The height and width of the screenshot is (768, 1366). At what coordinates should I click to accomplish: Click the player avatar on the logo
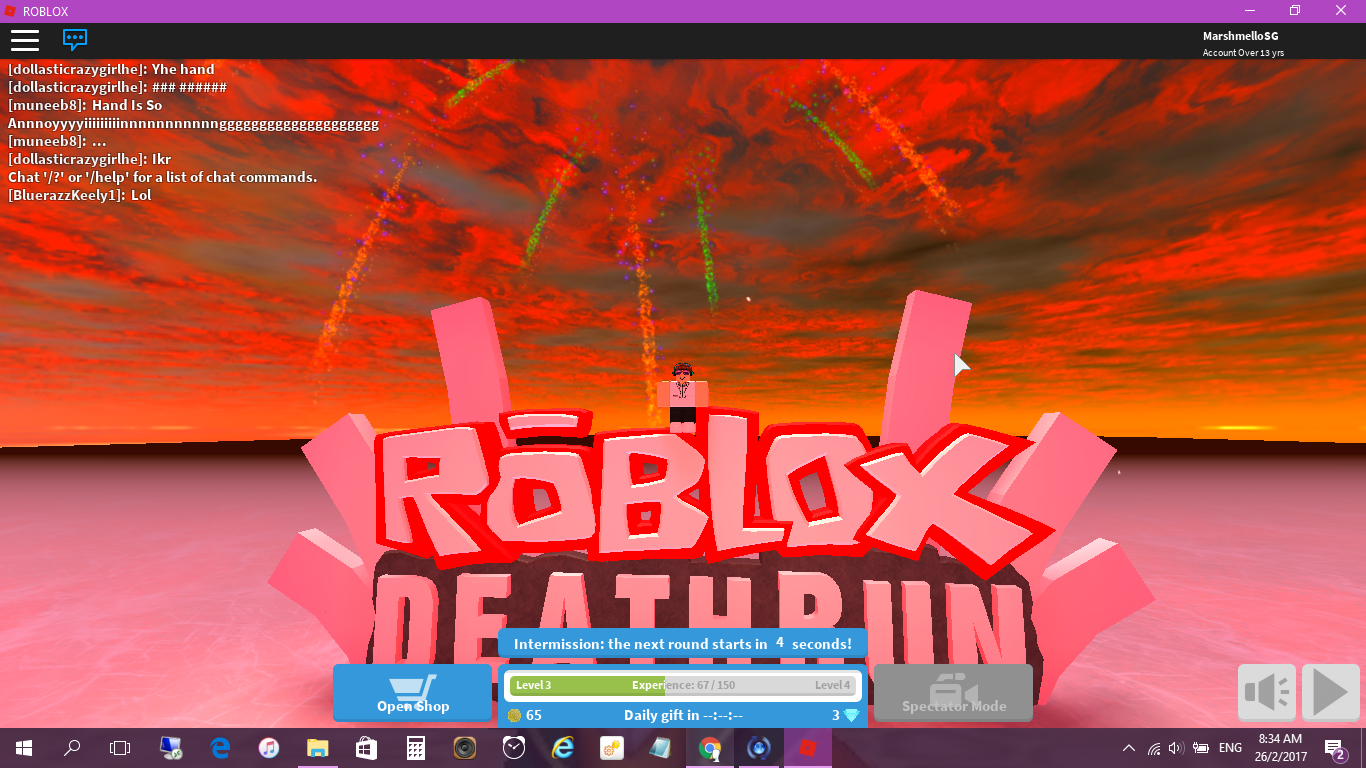(683, 396)
